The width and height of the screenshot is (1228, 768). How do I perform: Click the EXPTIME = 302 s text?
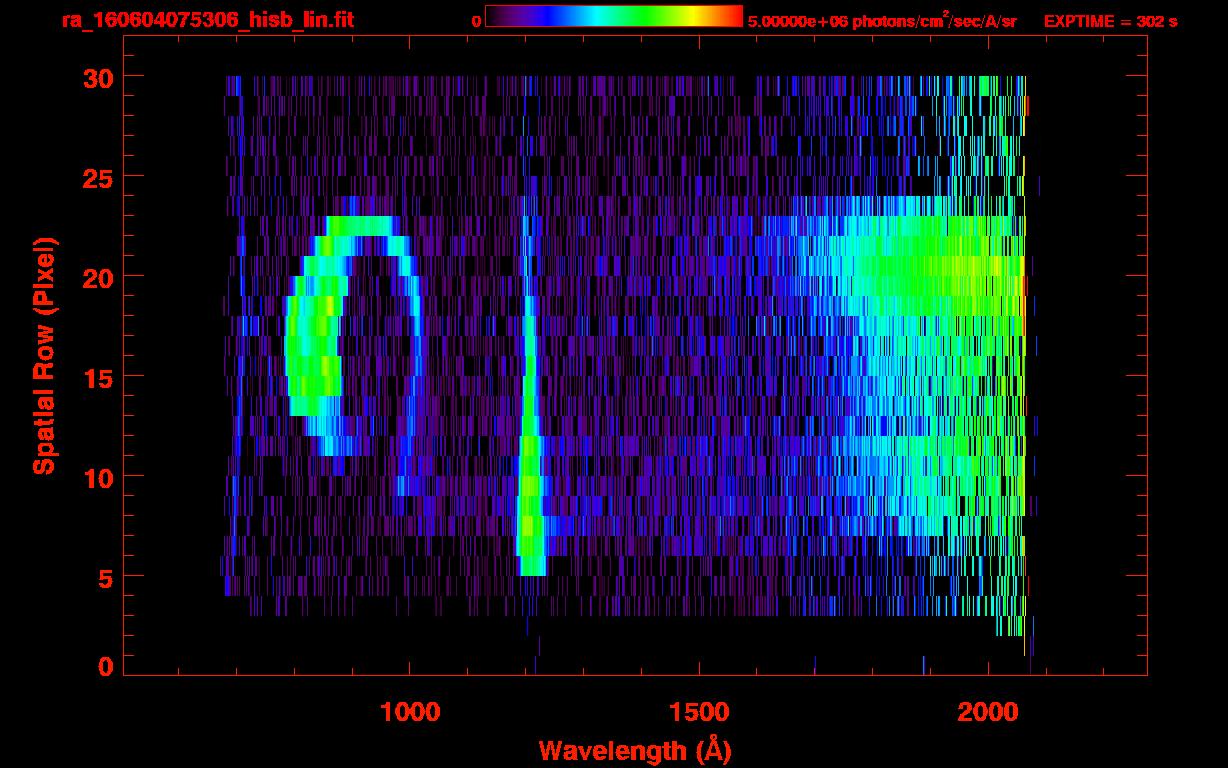pyautogui.click(x=1110, y=21)
